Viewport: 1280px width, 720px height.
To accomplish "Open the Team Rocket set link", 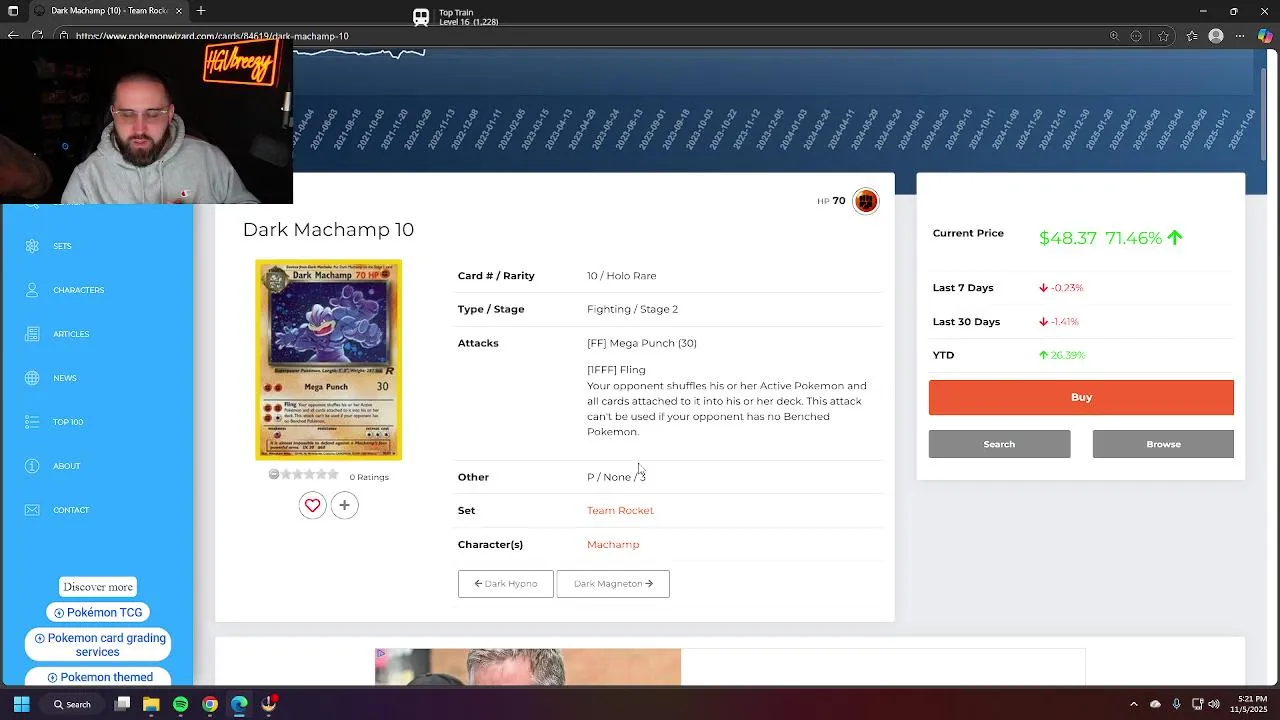I will pyautogui.click(x=620, y=510).
